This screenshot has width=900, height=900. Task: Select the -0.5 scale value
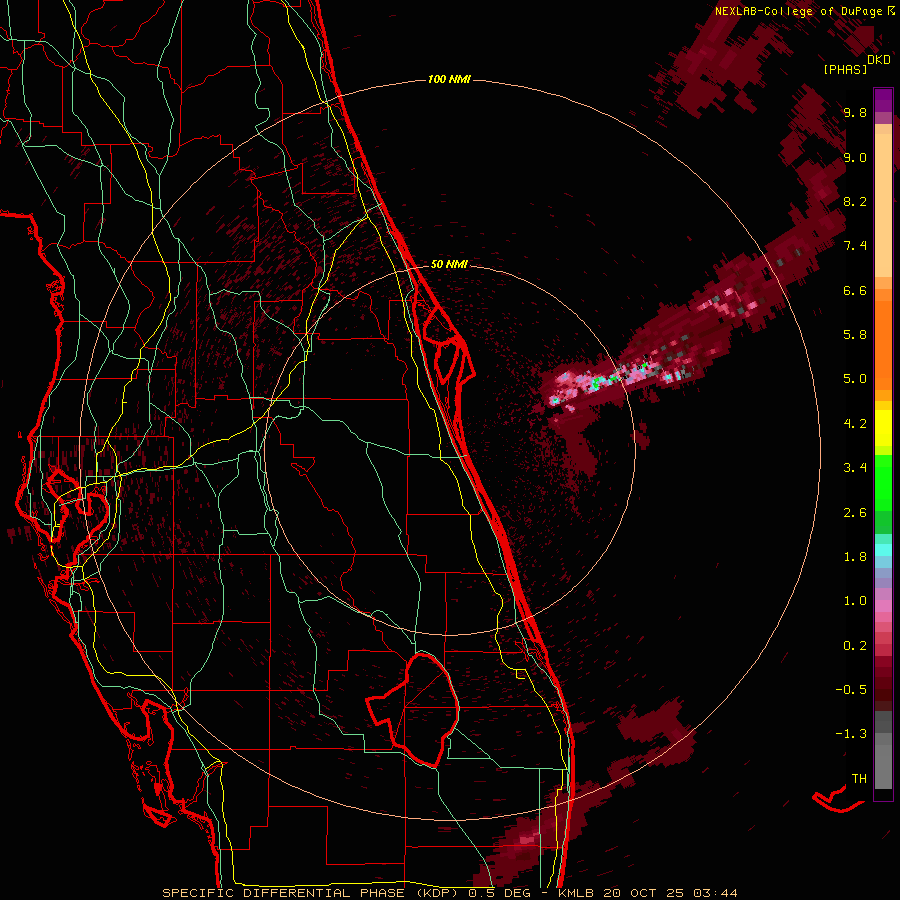point(851,690)
